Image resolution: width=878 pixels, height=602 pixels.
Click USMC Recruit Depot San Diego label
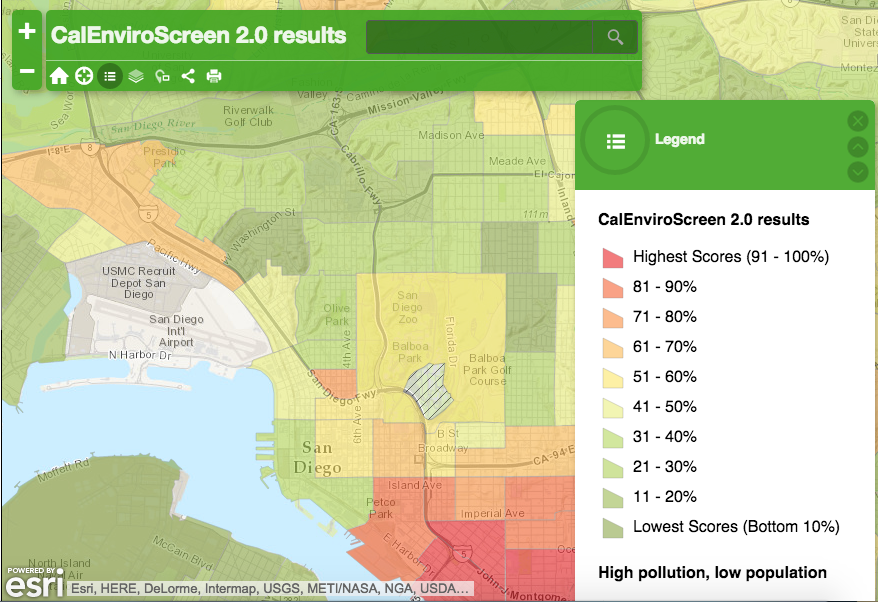(138, 282)
